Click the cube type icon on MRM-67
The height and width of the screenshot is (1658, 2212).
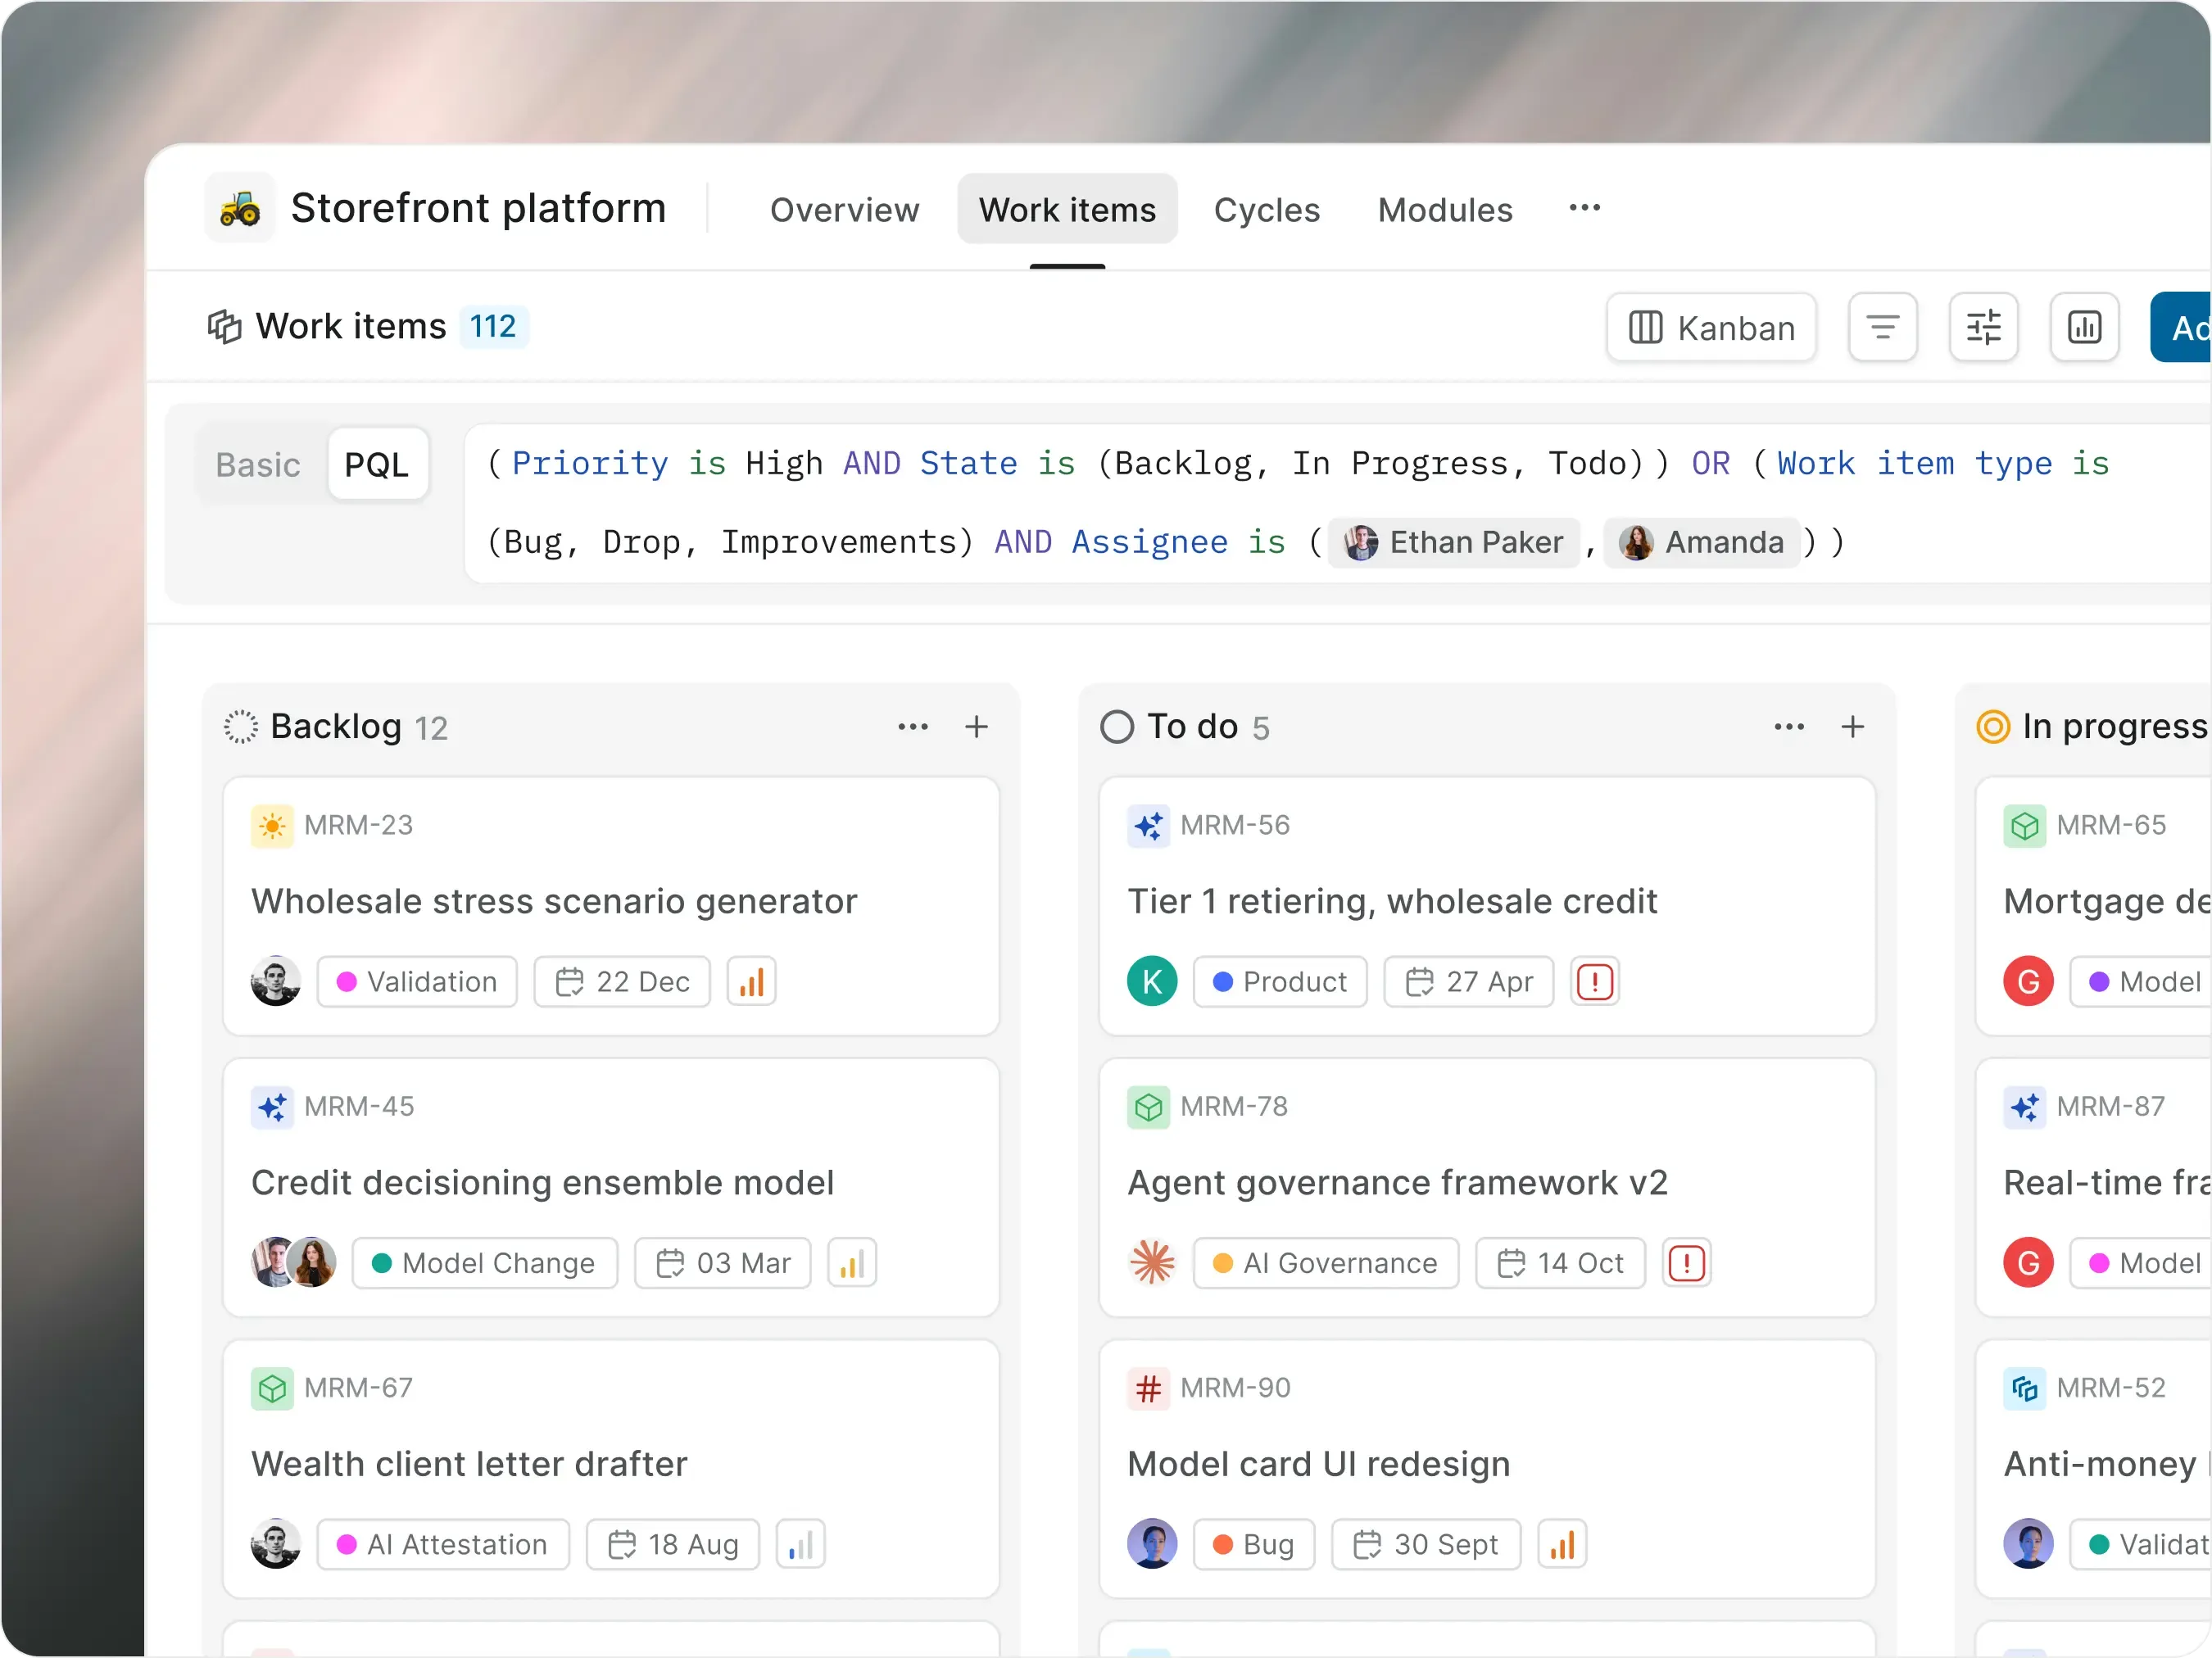(272, 1389)
